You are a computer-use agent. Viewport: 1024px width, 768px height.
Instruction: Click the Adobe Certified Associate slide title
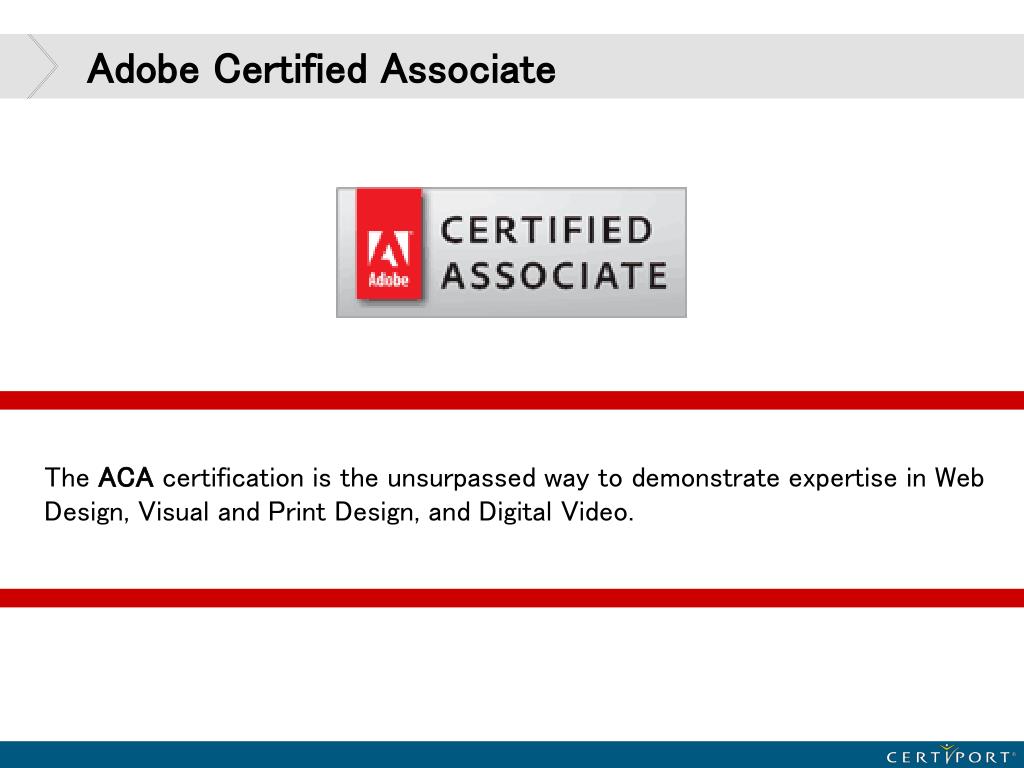321,69
